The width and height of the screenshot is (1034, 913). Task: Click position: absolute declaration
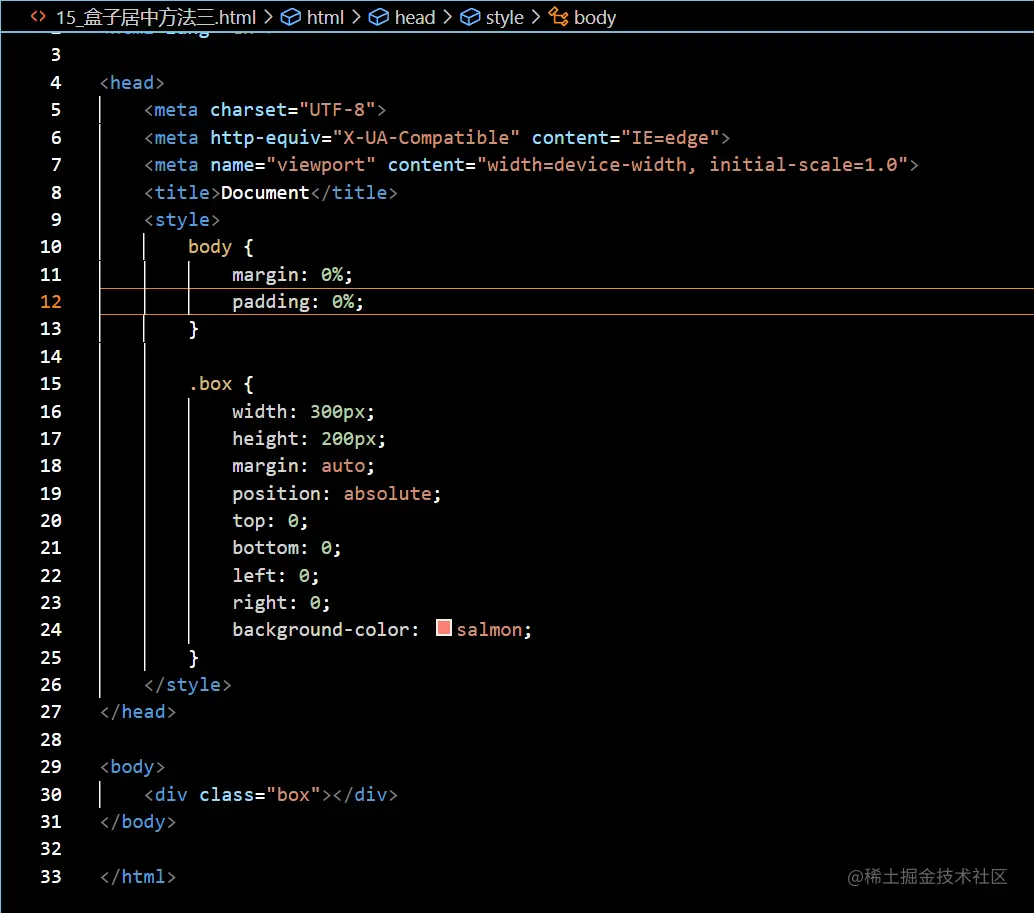[x=336, y=494]
